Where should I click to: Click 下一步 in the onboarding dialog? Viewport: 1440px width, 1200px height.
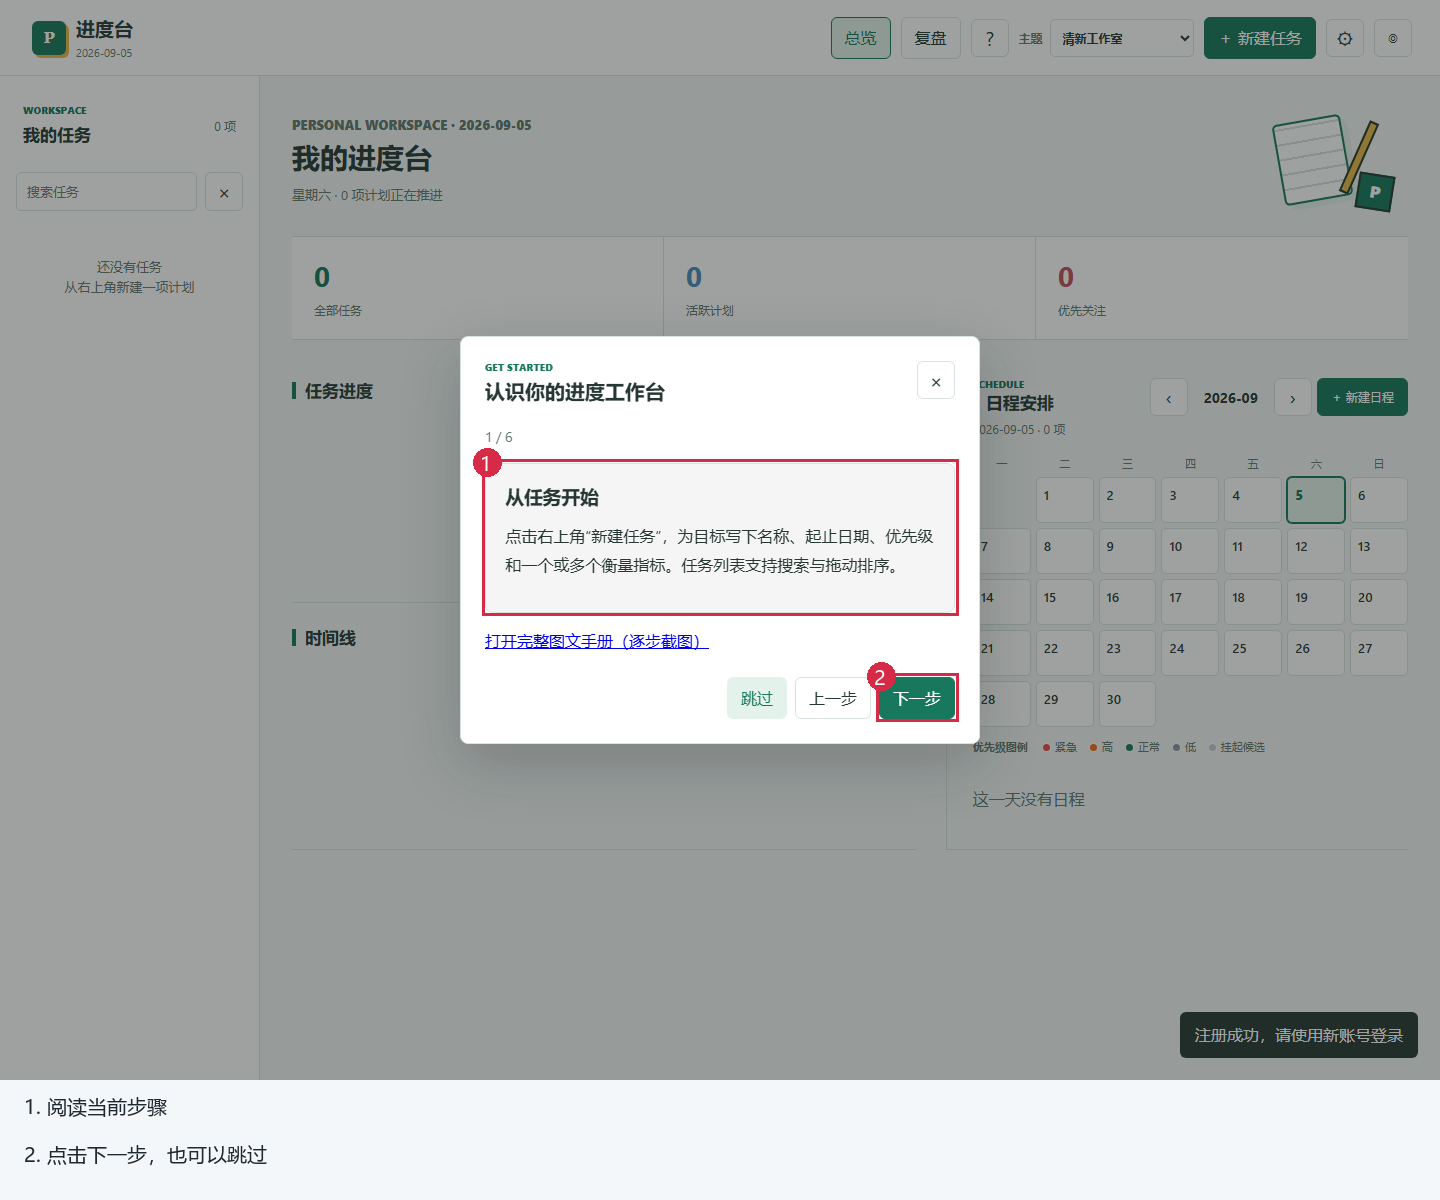pos(917,698)
